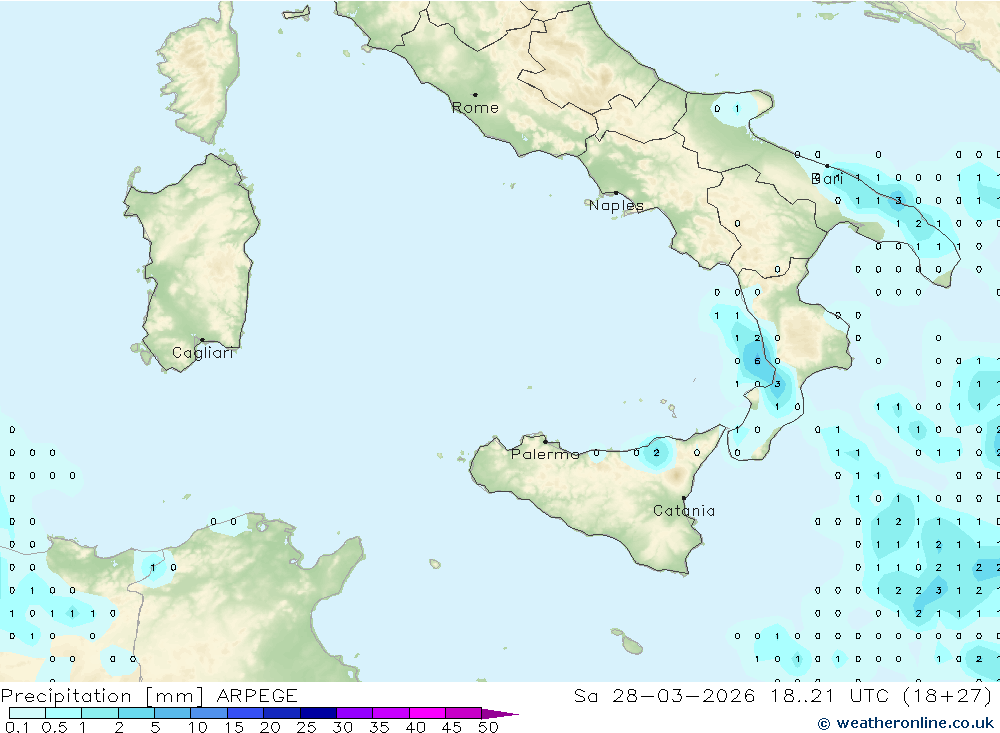Viewport: 1000px width, 733px height.
Task: Select the legend swatch between 10 and 15
Action: point(209,713)
